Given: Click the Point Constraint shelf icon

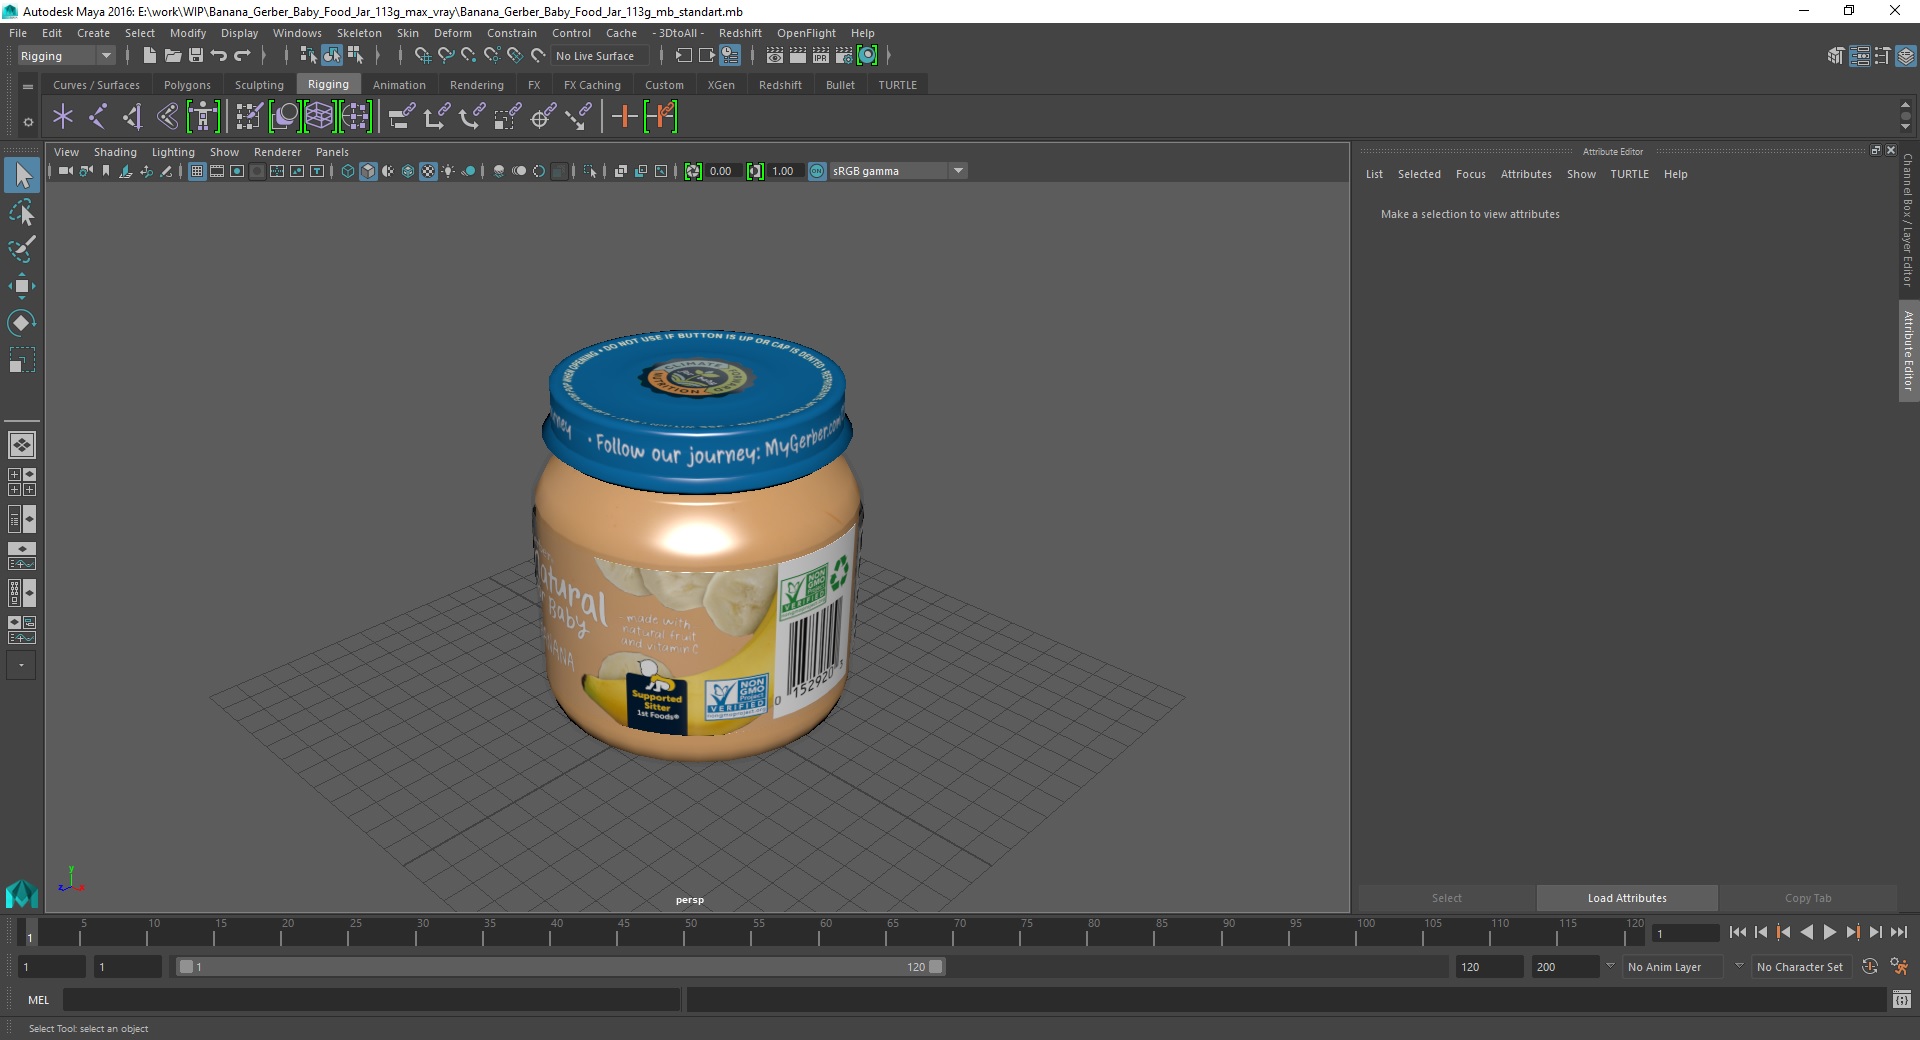Looking at the screenshot, I should coord(436,117).
